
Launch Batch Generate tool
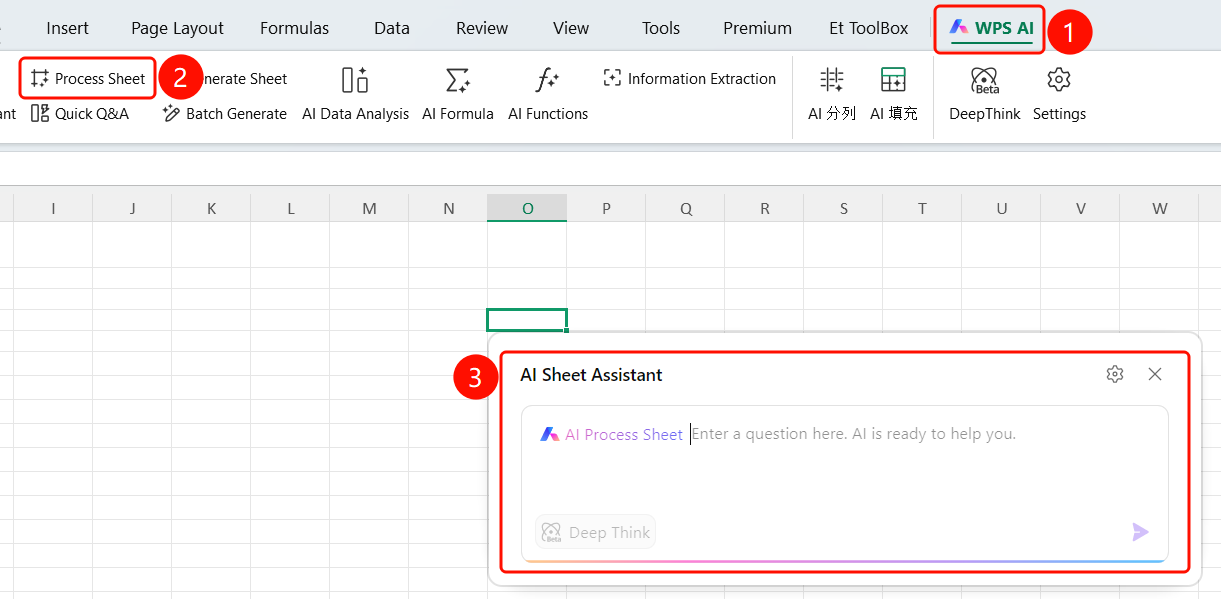click(225, 113)
